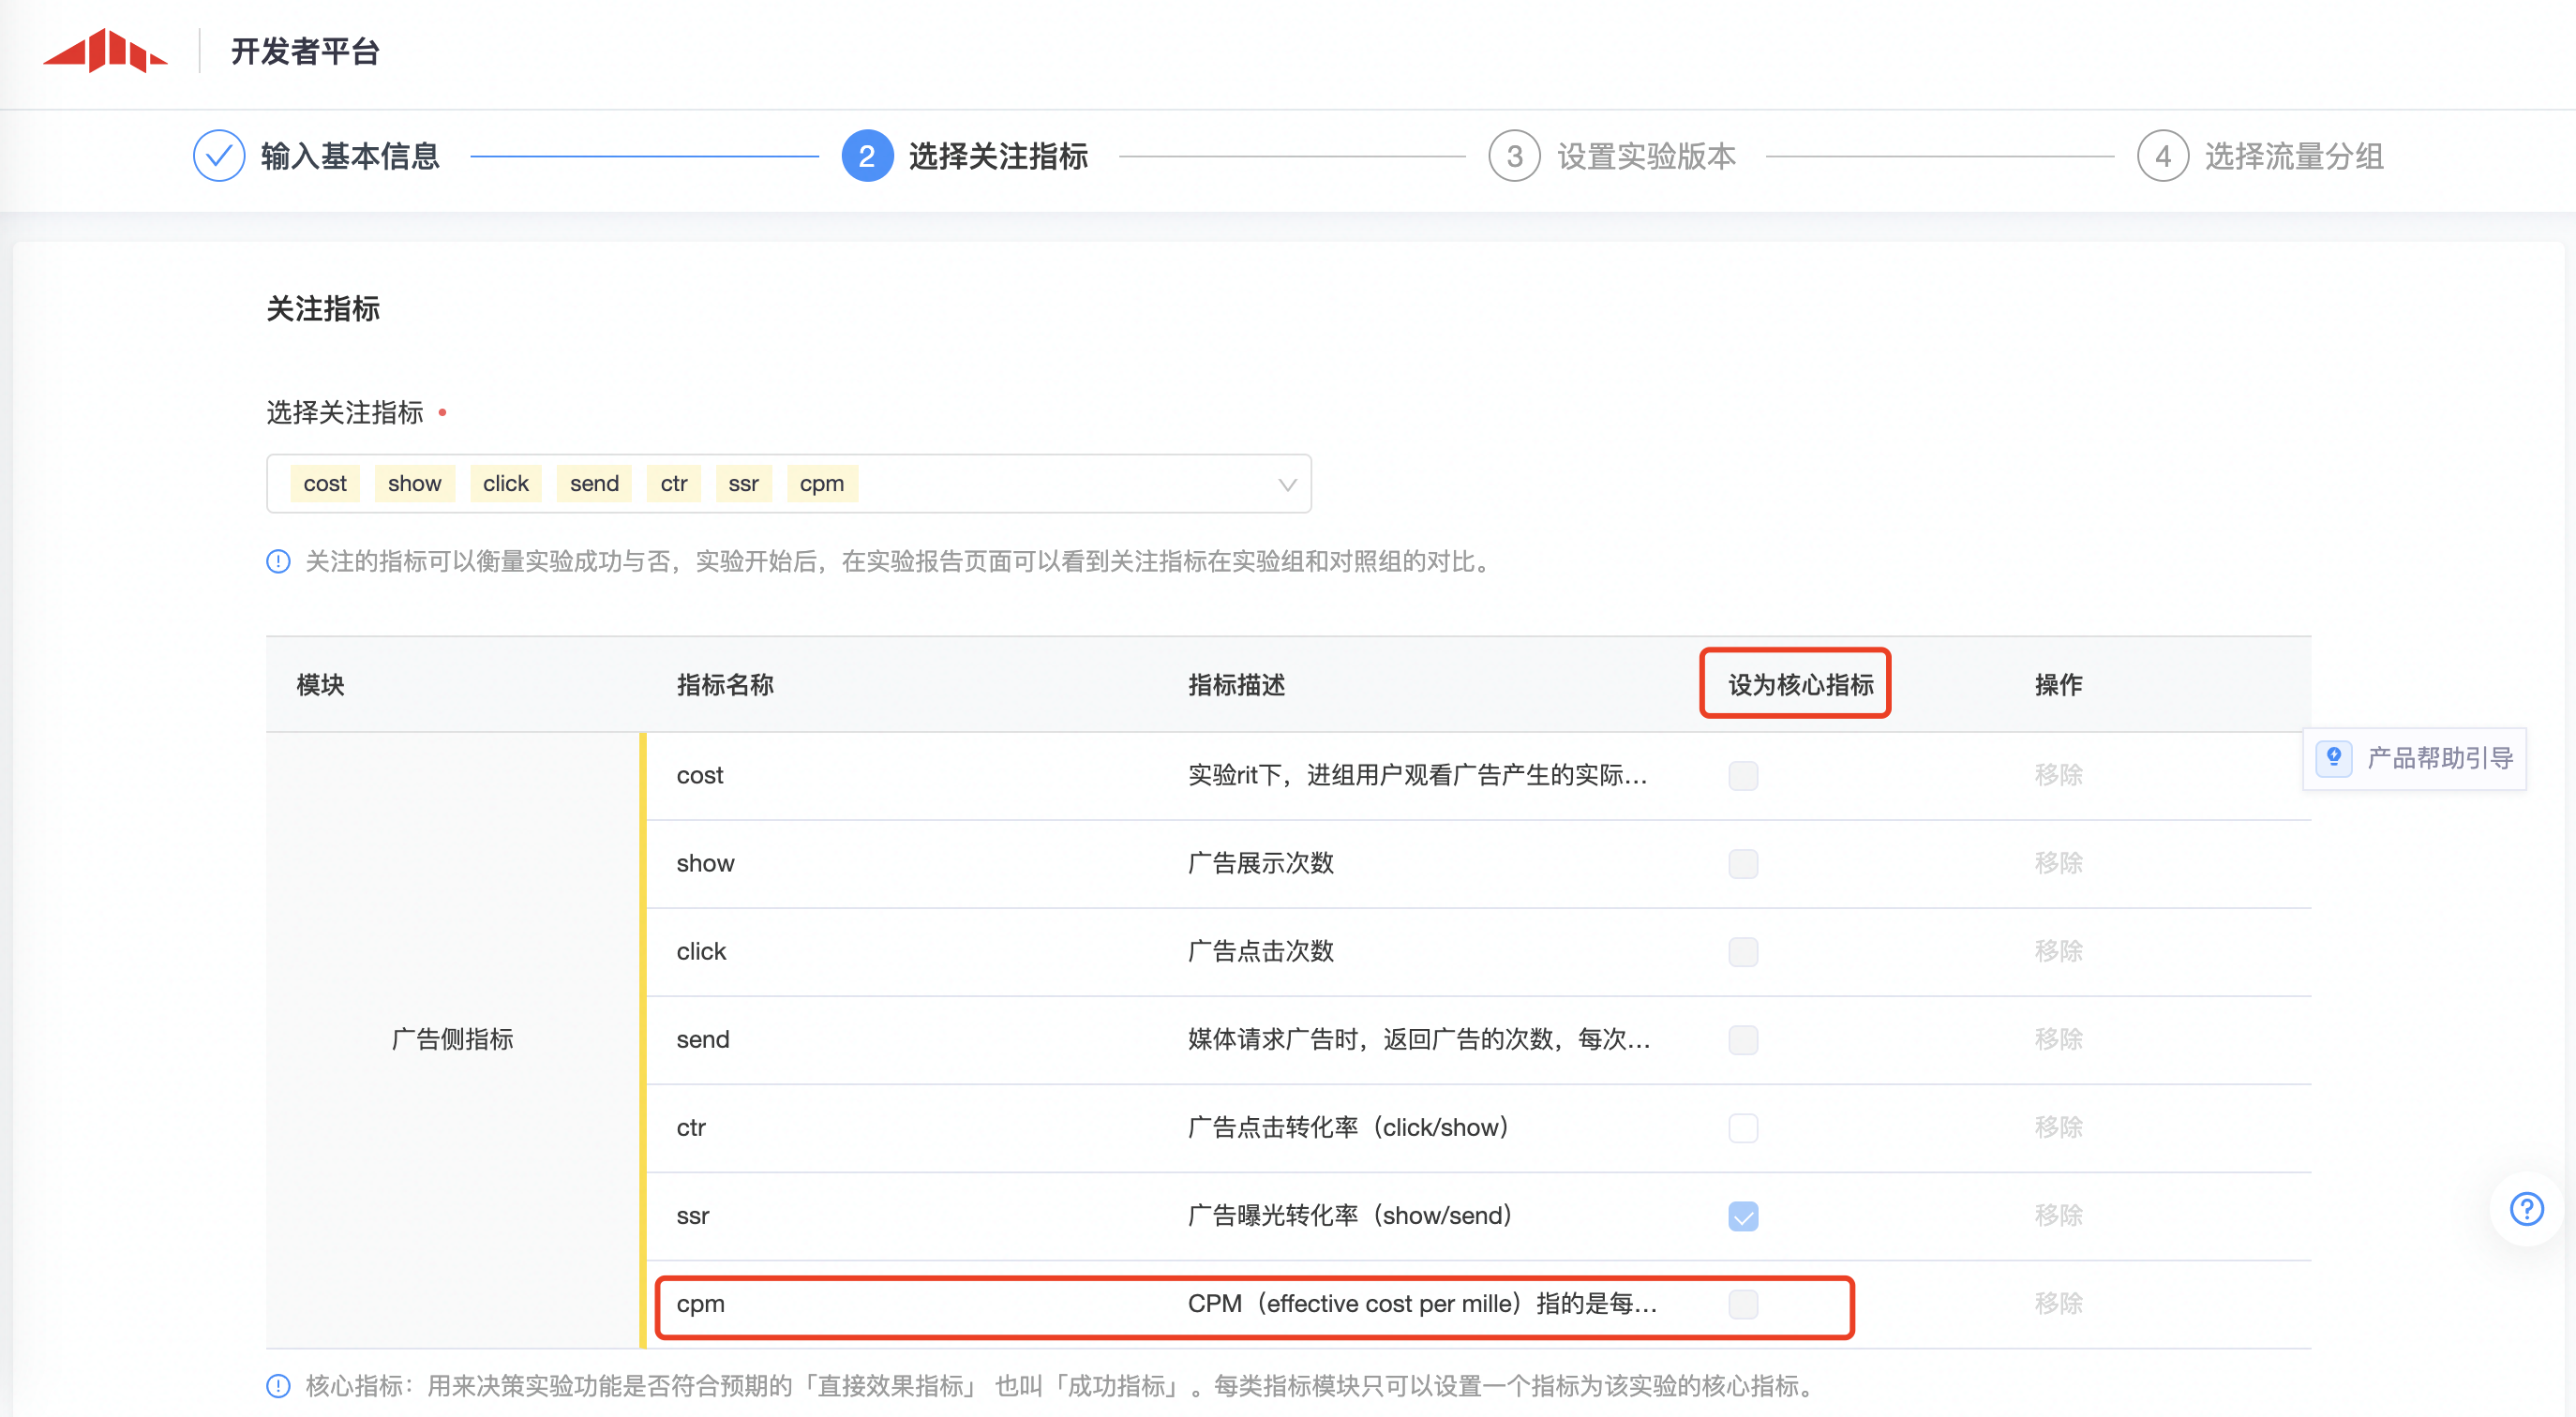Click info icon beside the metrics hint text
Screen dimensions: 2576x1417
click(x=278, y=562)
